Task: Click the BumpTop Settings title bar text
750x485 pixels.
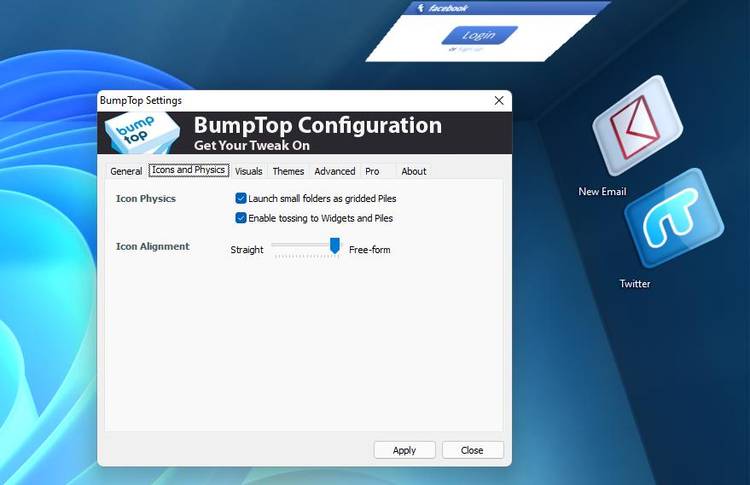Action: coord(141,100)
